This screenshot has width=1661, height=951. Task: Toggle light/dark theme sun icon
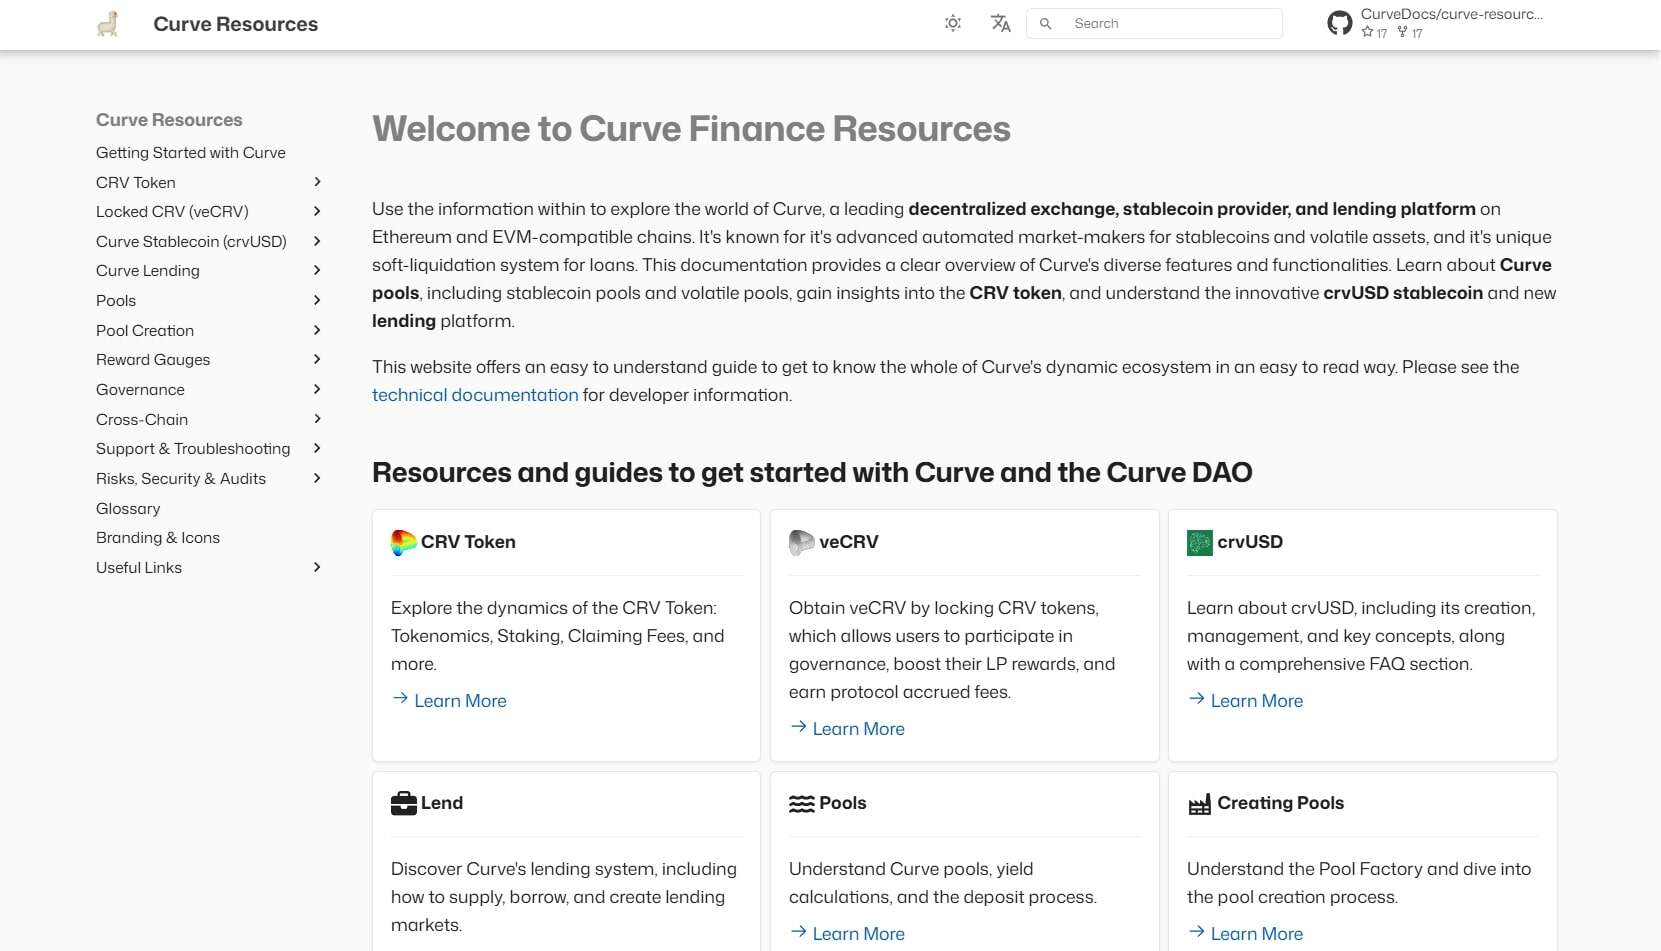(x=953, y=23)
